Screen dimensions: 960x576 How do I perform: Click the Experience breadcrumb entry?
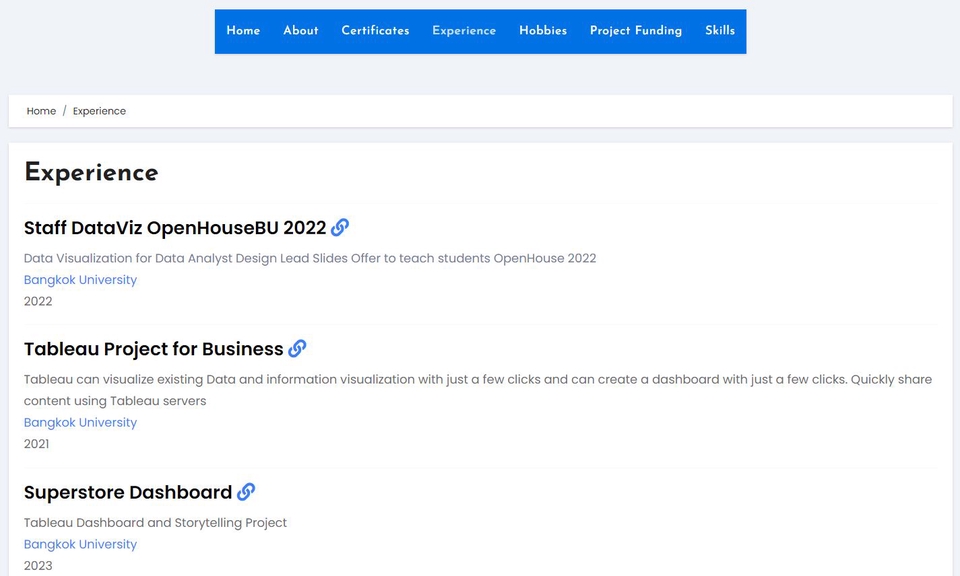tap(99, 111)
